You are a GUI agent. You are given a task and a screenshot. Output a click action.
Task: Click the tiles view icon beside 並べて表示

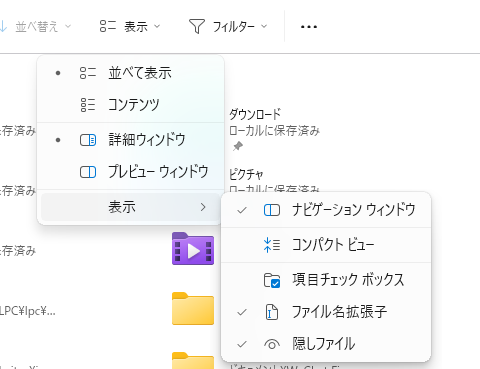[88, 73]
